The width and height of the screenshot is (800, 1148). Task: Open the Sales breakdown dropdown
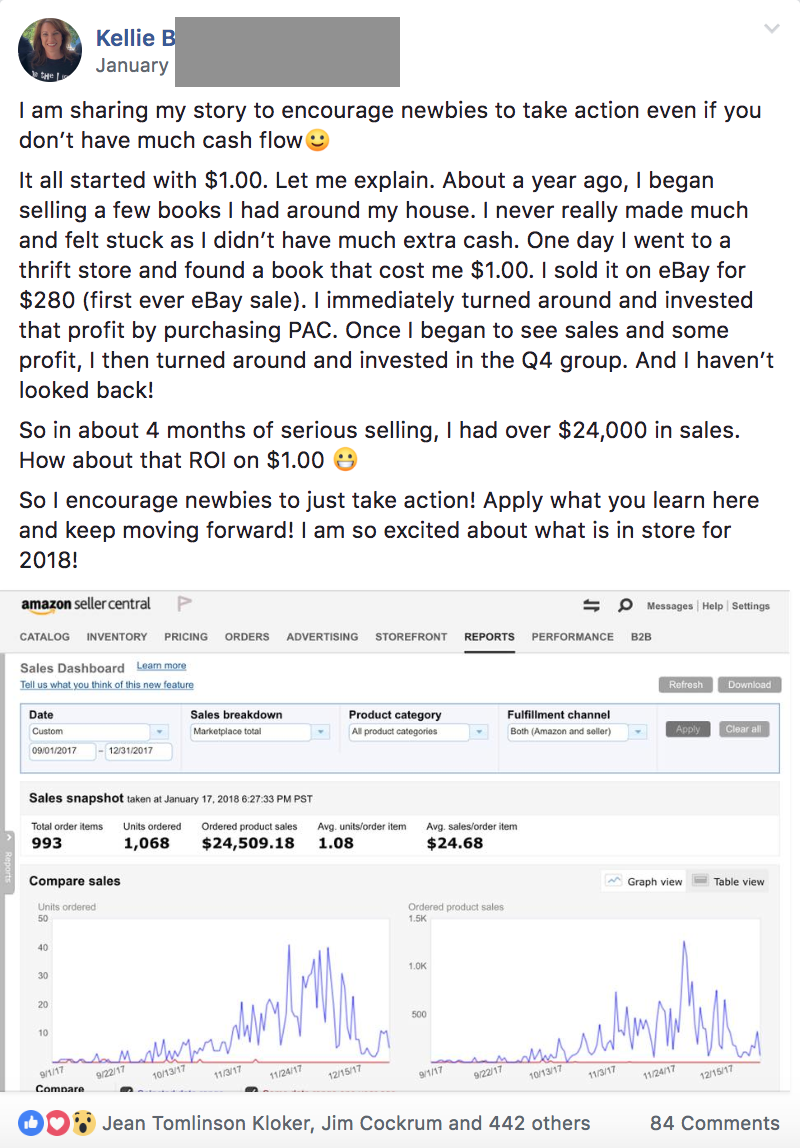click(320, 732)
